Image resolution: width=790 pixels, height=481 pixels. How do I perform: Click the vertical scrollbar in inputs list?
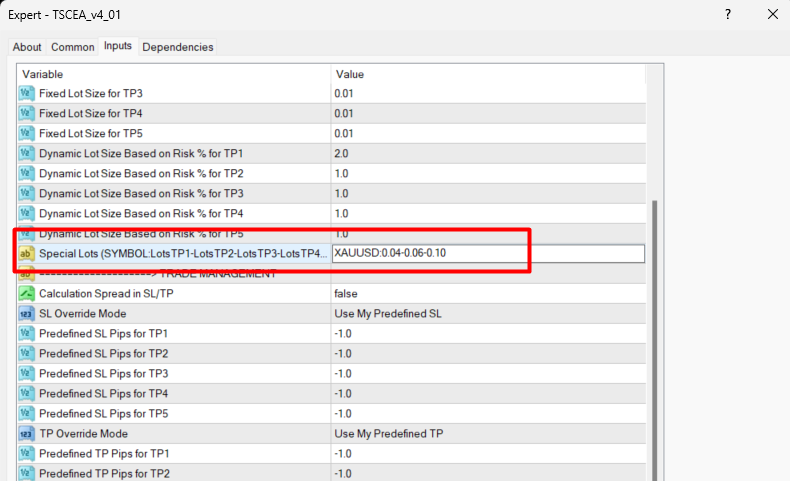[656, 330]
